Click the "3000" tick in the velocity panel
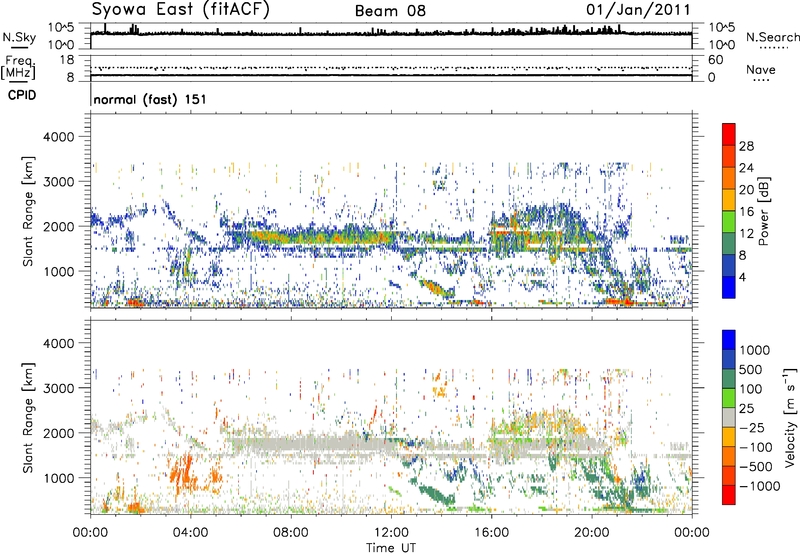 pos(58,388)
